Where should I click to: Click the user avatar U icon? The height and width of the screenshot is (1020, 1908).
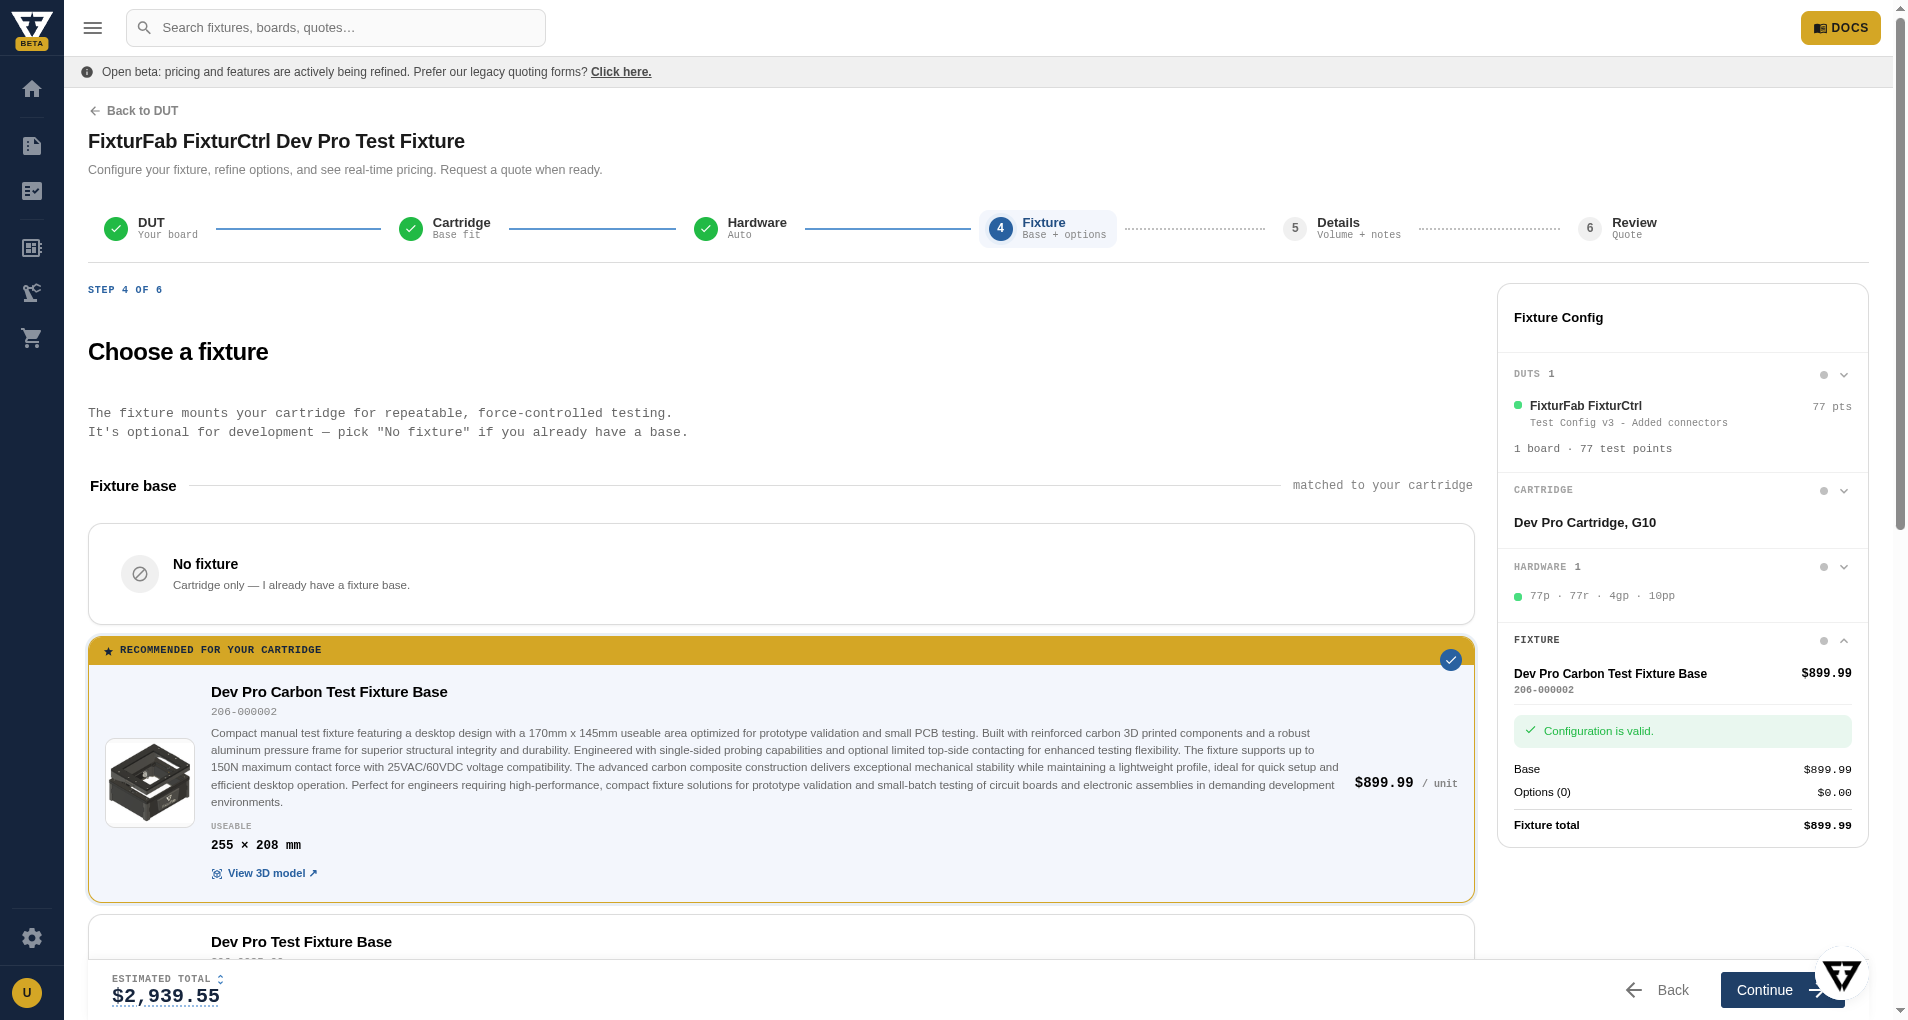pos(27,993)
